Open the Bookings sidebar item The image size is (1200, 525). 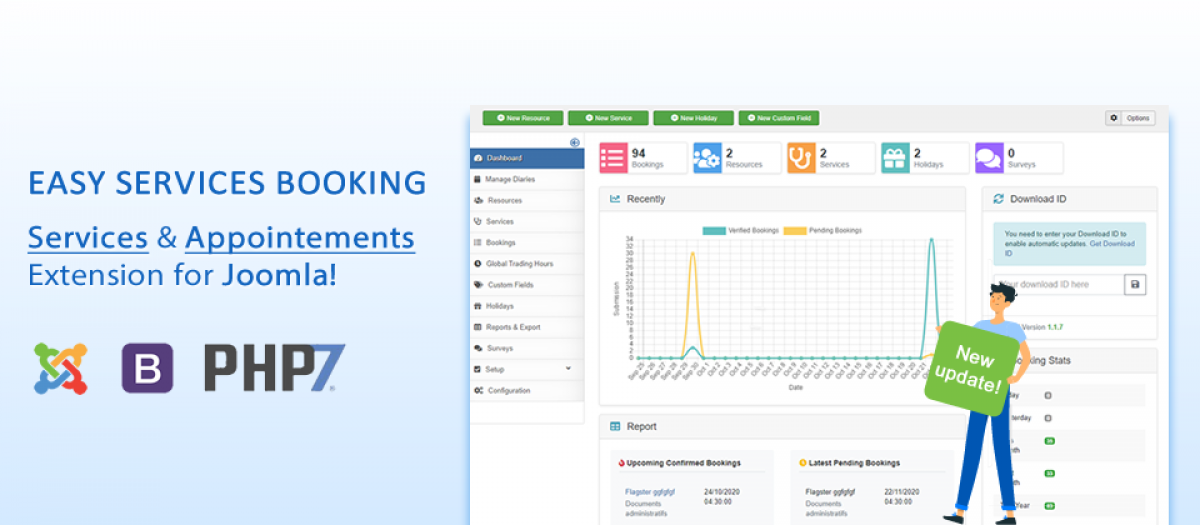pos(527,242)
